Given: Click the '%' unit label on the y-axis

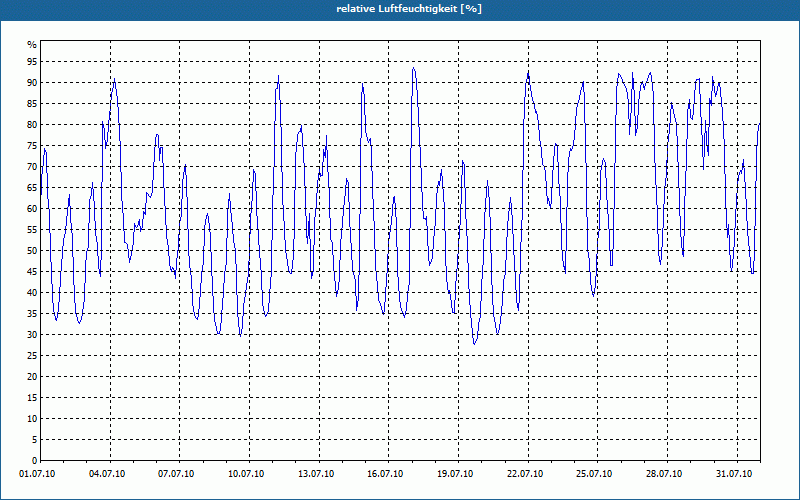Looking at the screenshot, I should 32,45.
